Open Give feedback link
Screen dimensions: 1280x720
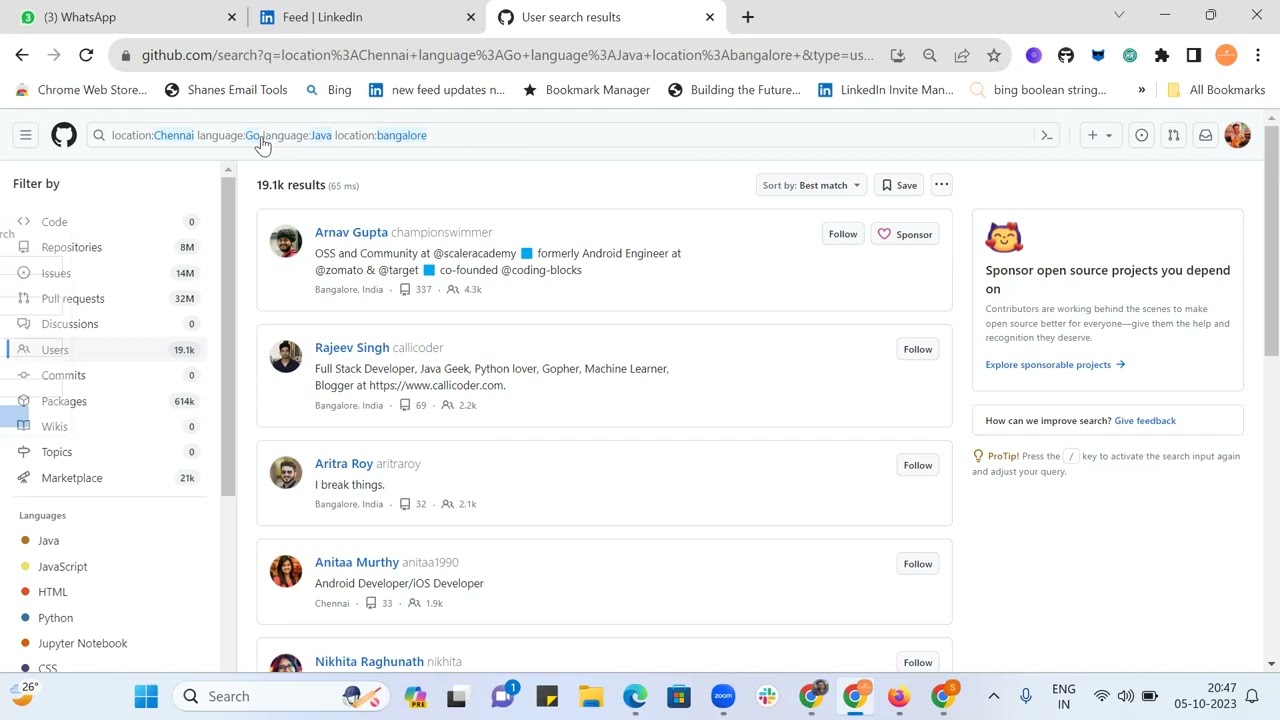pyautogui.click(x=1145, y=421)
